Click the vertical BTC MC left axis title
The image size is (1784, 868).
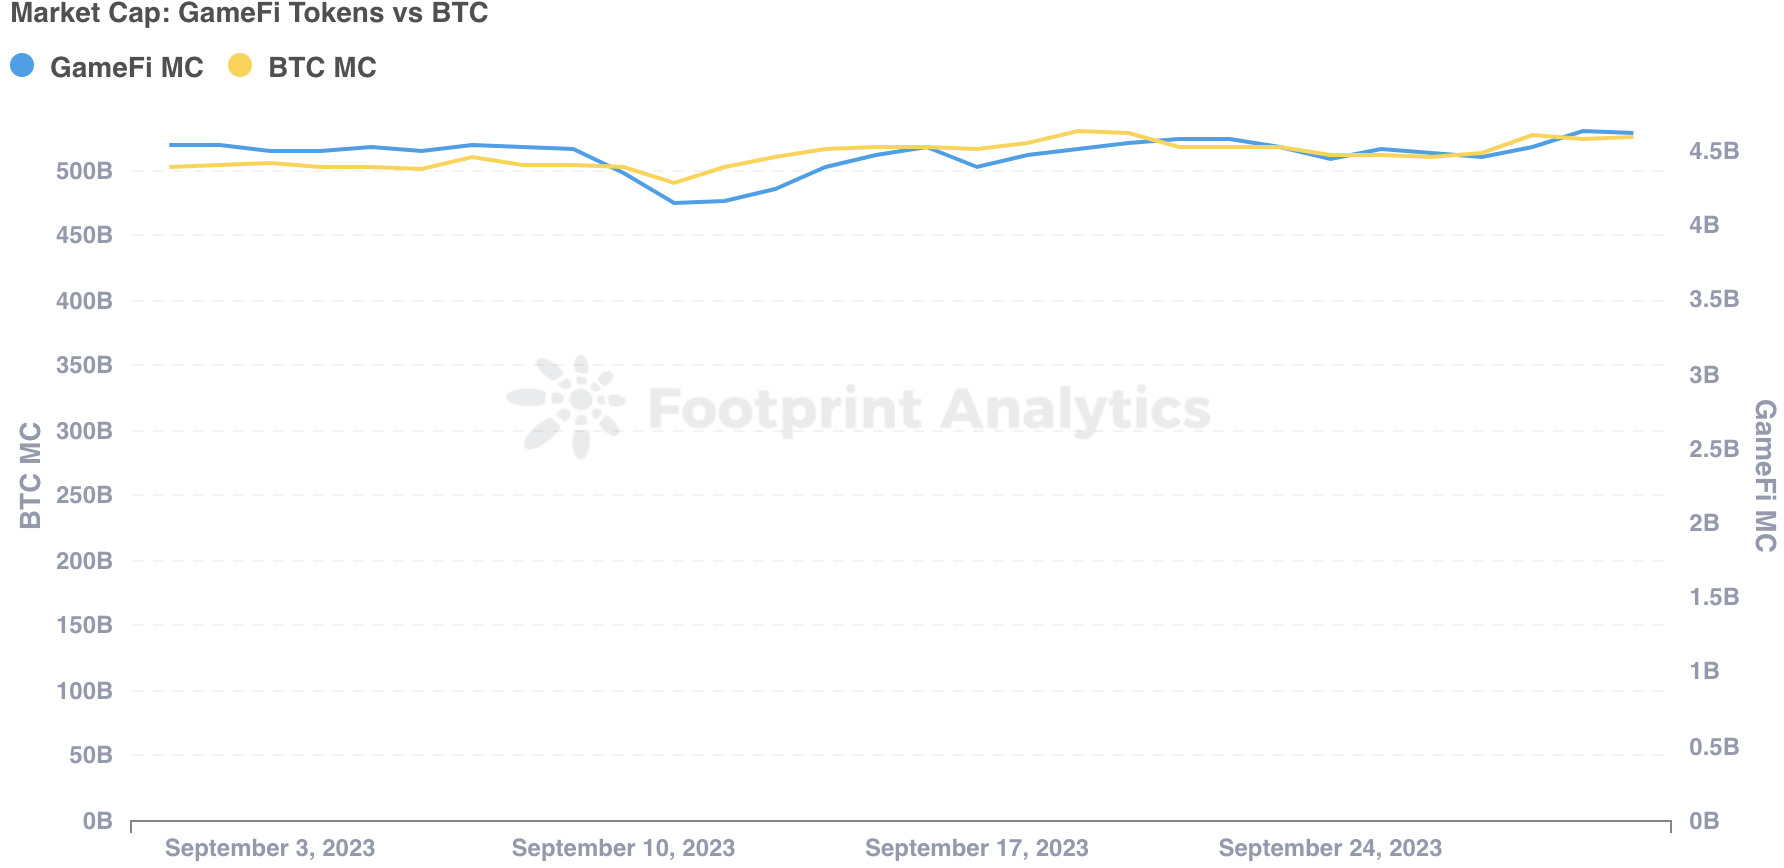pyautogui.click(x=31, y=475)
